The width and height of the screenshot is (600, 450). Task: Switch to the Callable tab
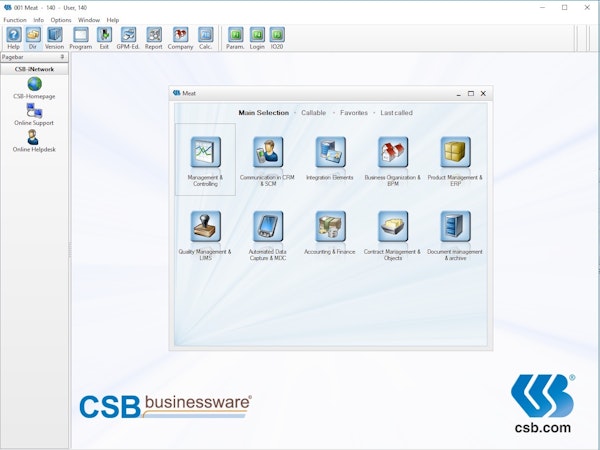click(x=314, y=113)
